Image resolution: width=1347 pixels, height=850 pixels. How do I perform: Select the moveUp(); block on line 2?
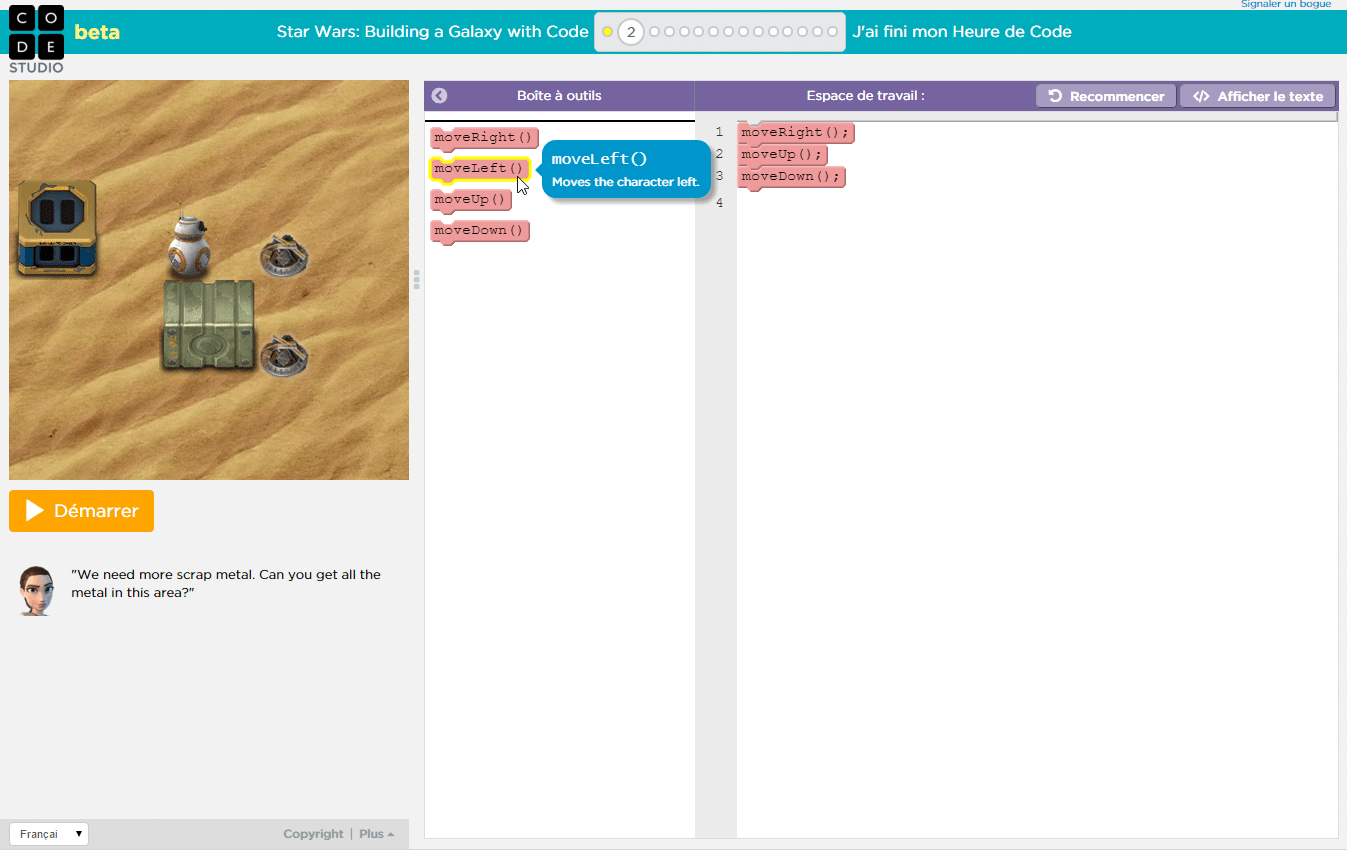[x=782, y=155]
